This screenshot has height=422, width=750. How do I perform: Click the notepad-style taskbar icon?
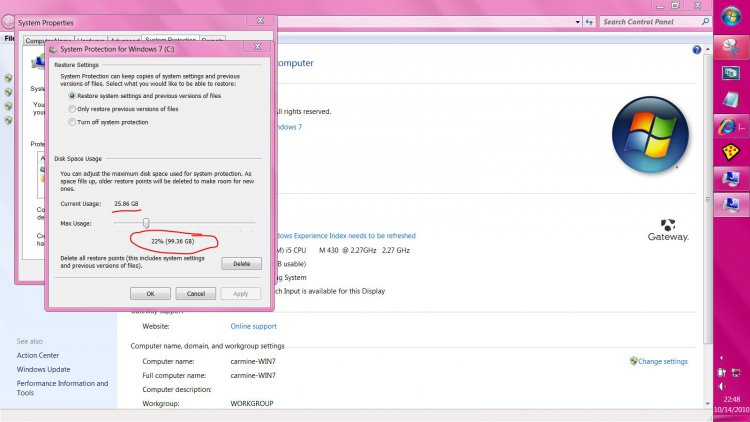click(731, 100)
